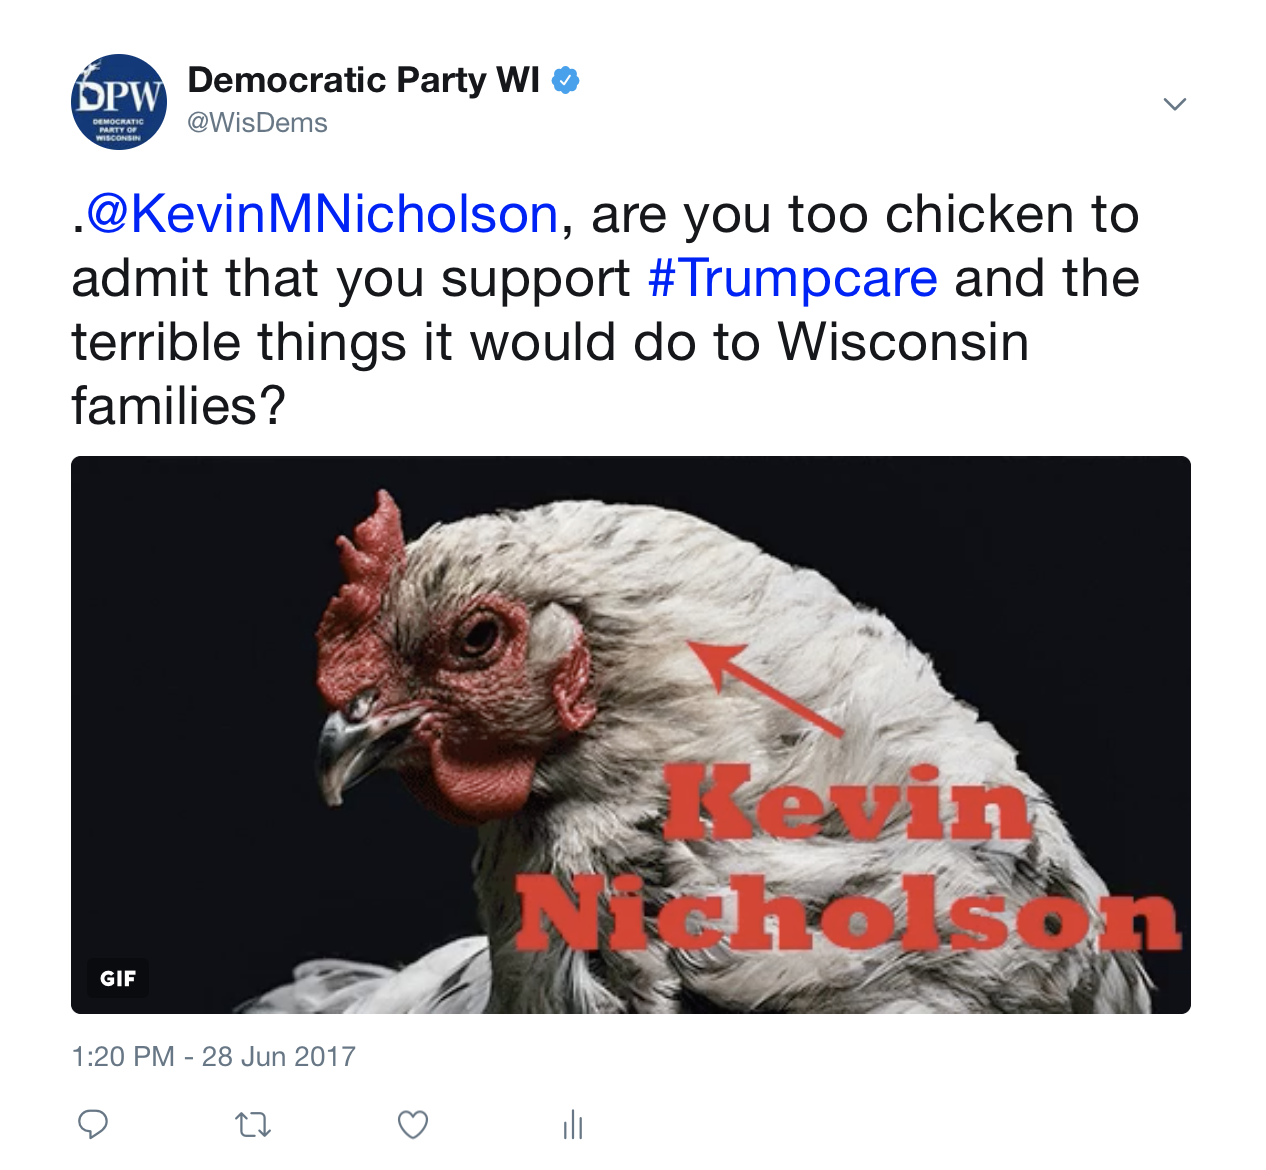The width and height of the screenshot is (1266, 1170).
Task: Click the blue verified badge
Action: (566, 80)
